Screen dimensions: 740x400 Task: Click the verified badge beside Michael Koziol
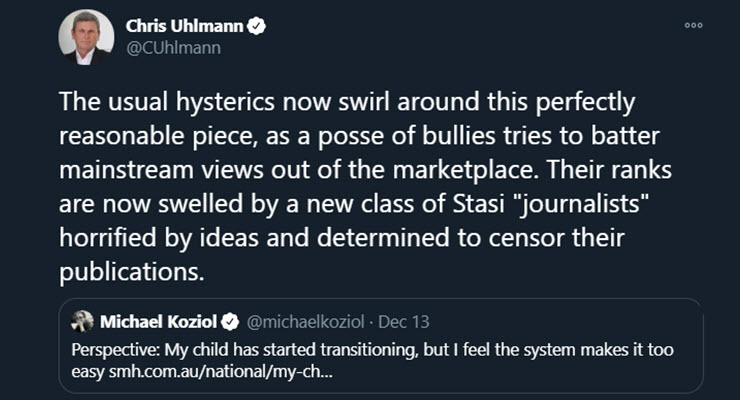(231, 322)
